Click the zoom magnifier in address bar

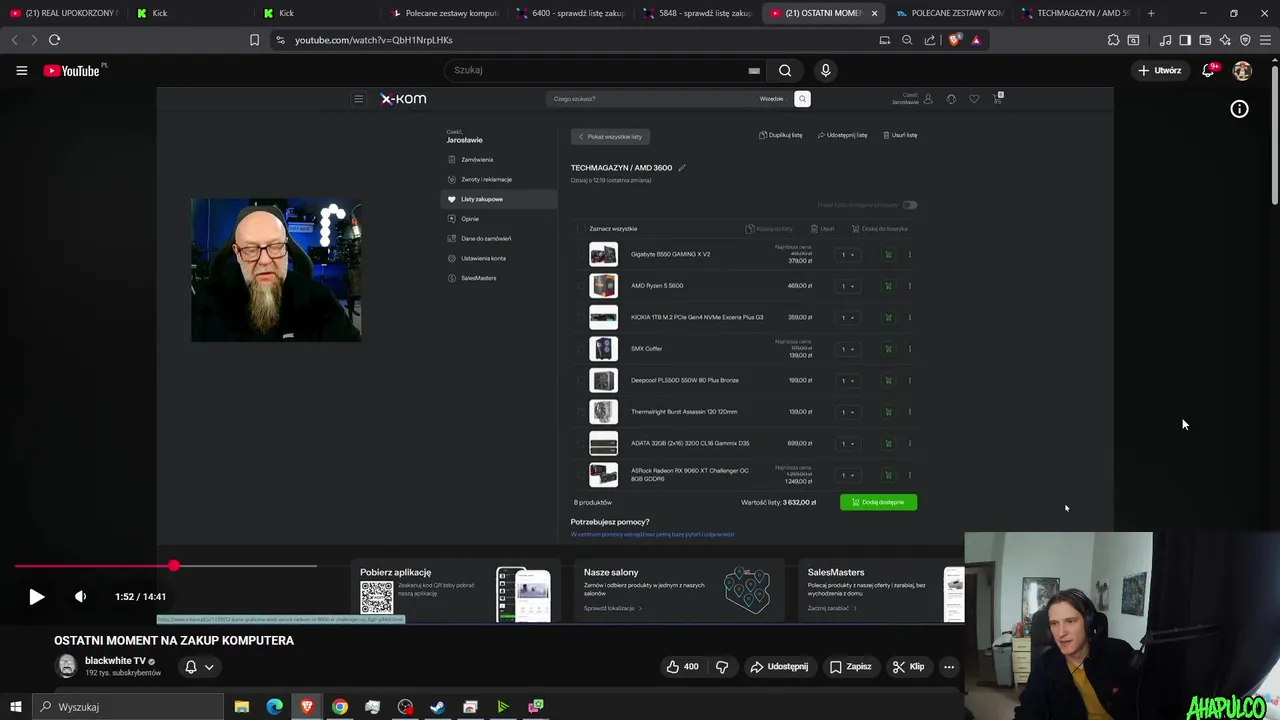tap(907, 40)
